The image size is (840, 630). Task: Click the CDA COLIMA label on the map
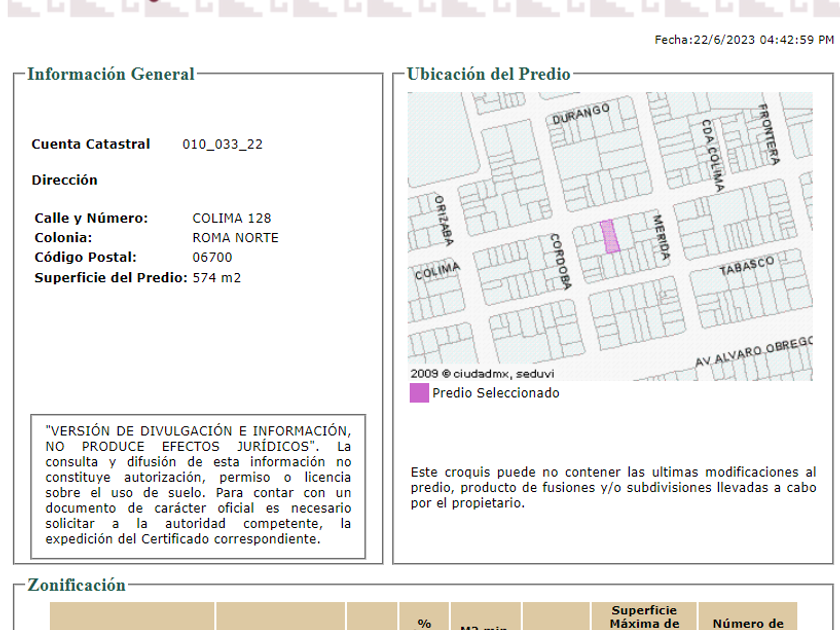coord(712,156)
